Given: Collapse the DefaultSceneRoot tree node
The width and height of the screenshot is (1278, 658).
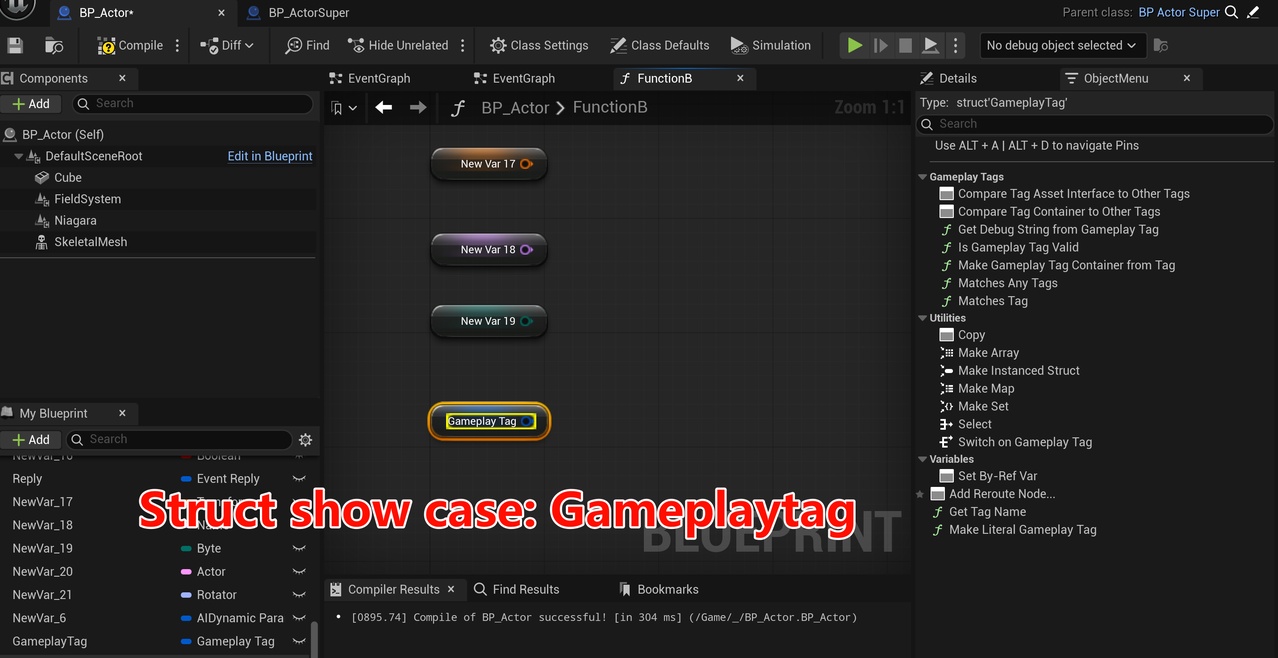Looking at the screenshot, I should (x=19, y=157).
